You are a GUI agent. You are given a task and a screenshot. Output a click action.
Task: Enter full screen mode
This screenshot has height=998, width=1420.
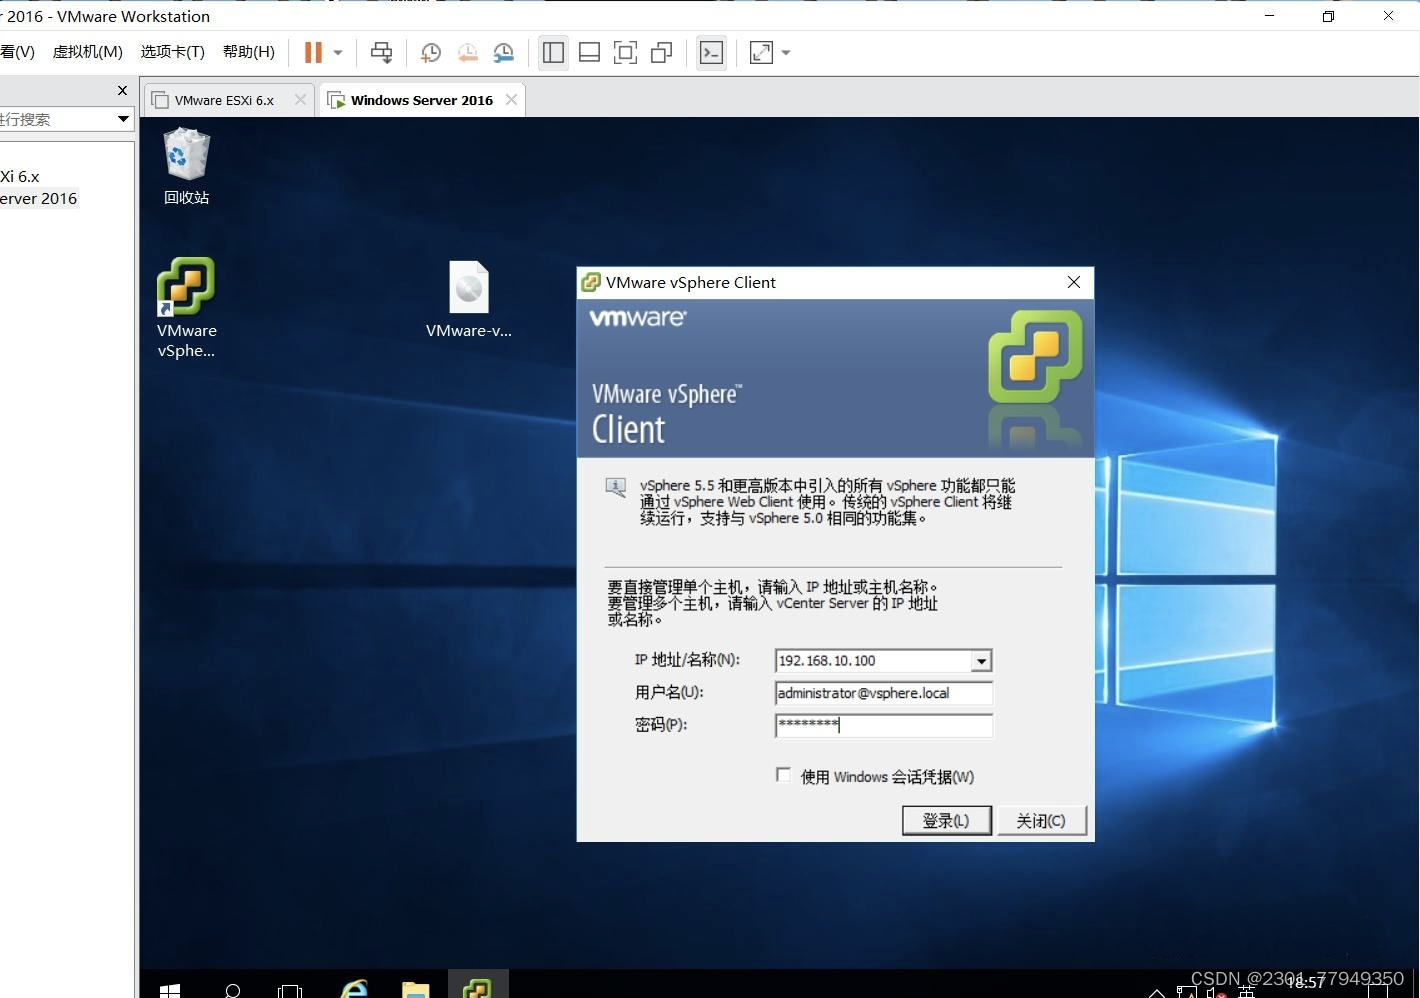(625, 52)
